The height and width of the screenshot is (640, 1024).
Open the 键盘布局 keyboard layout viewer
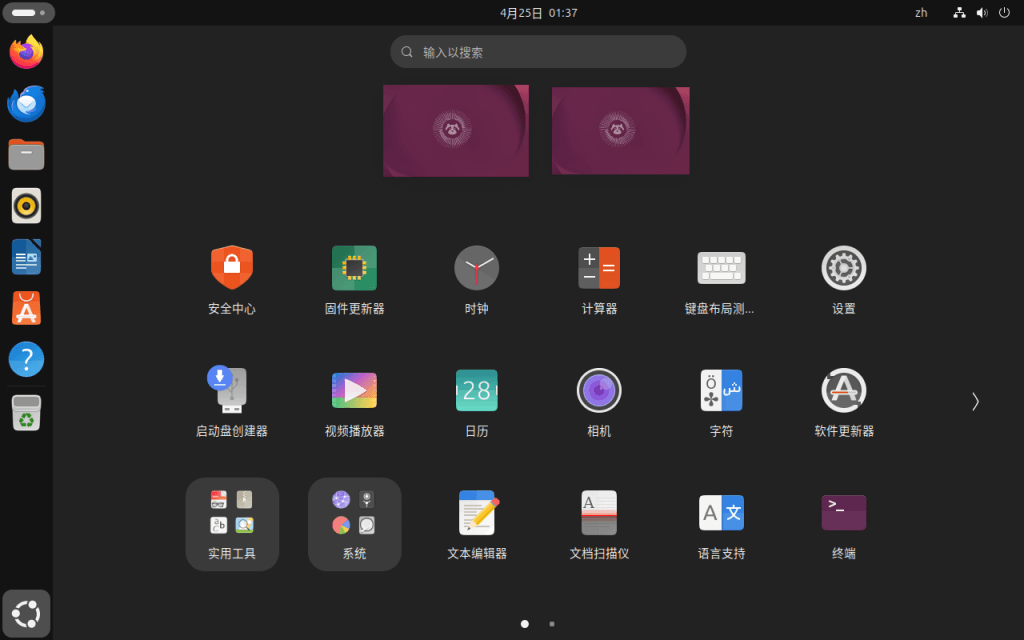click(721, 280)
